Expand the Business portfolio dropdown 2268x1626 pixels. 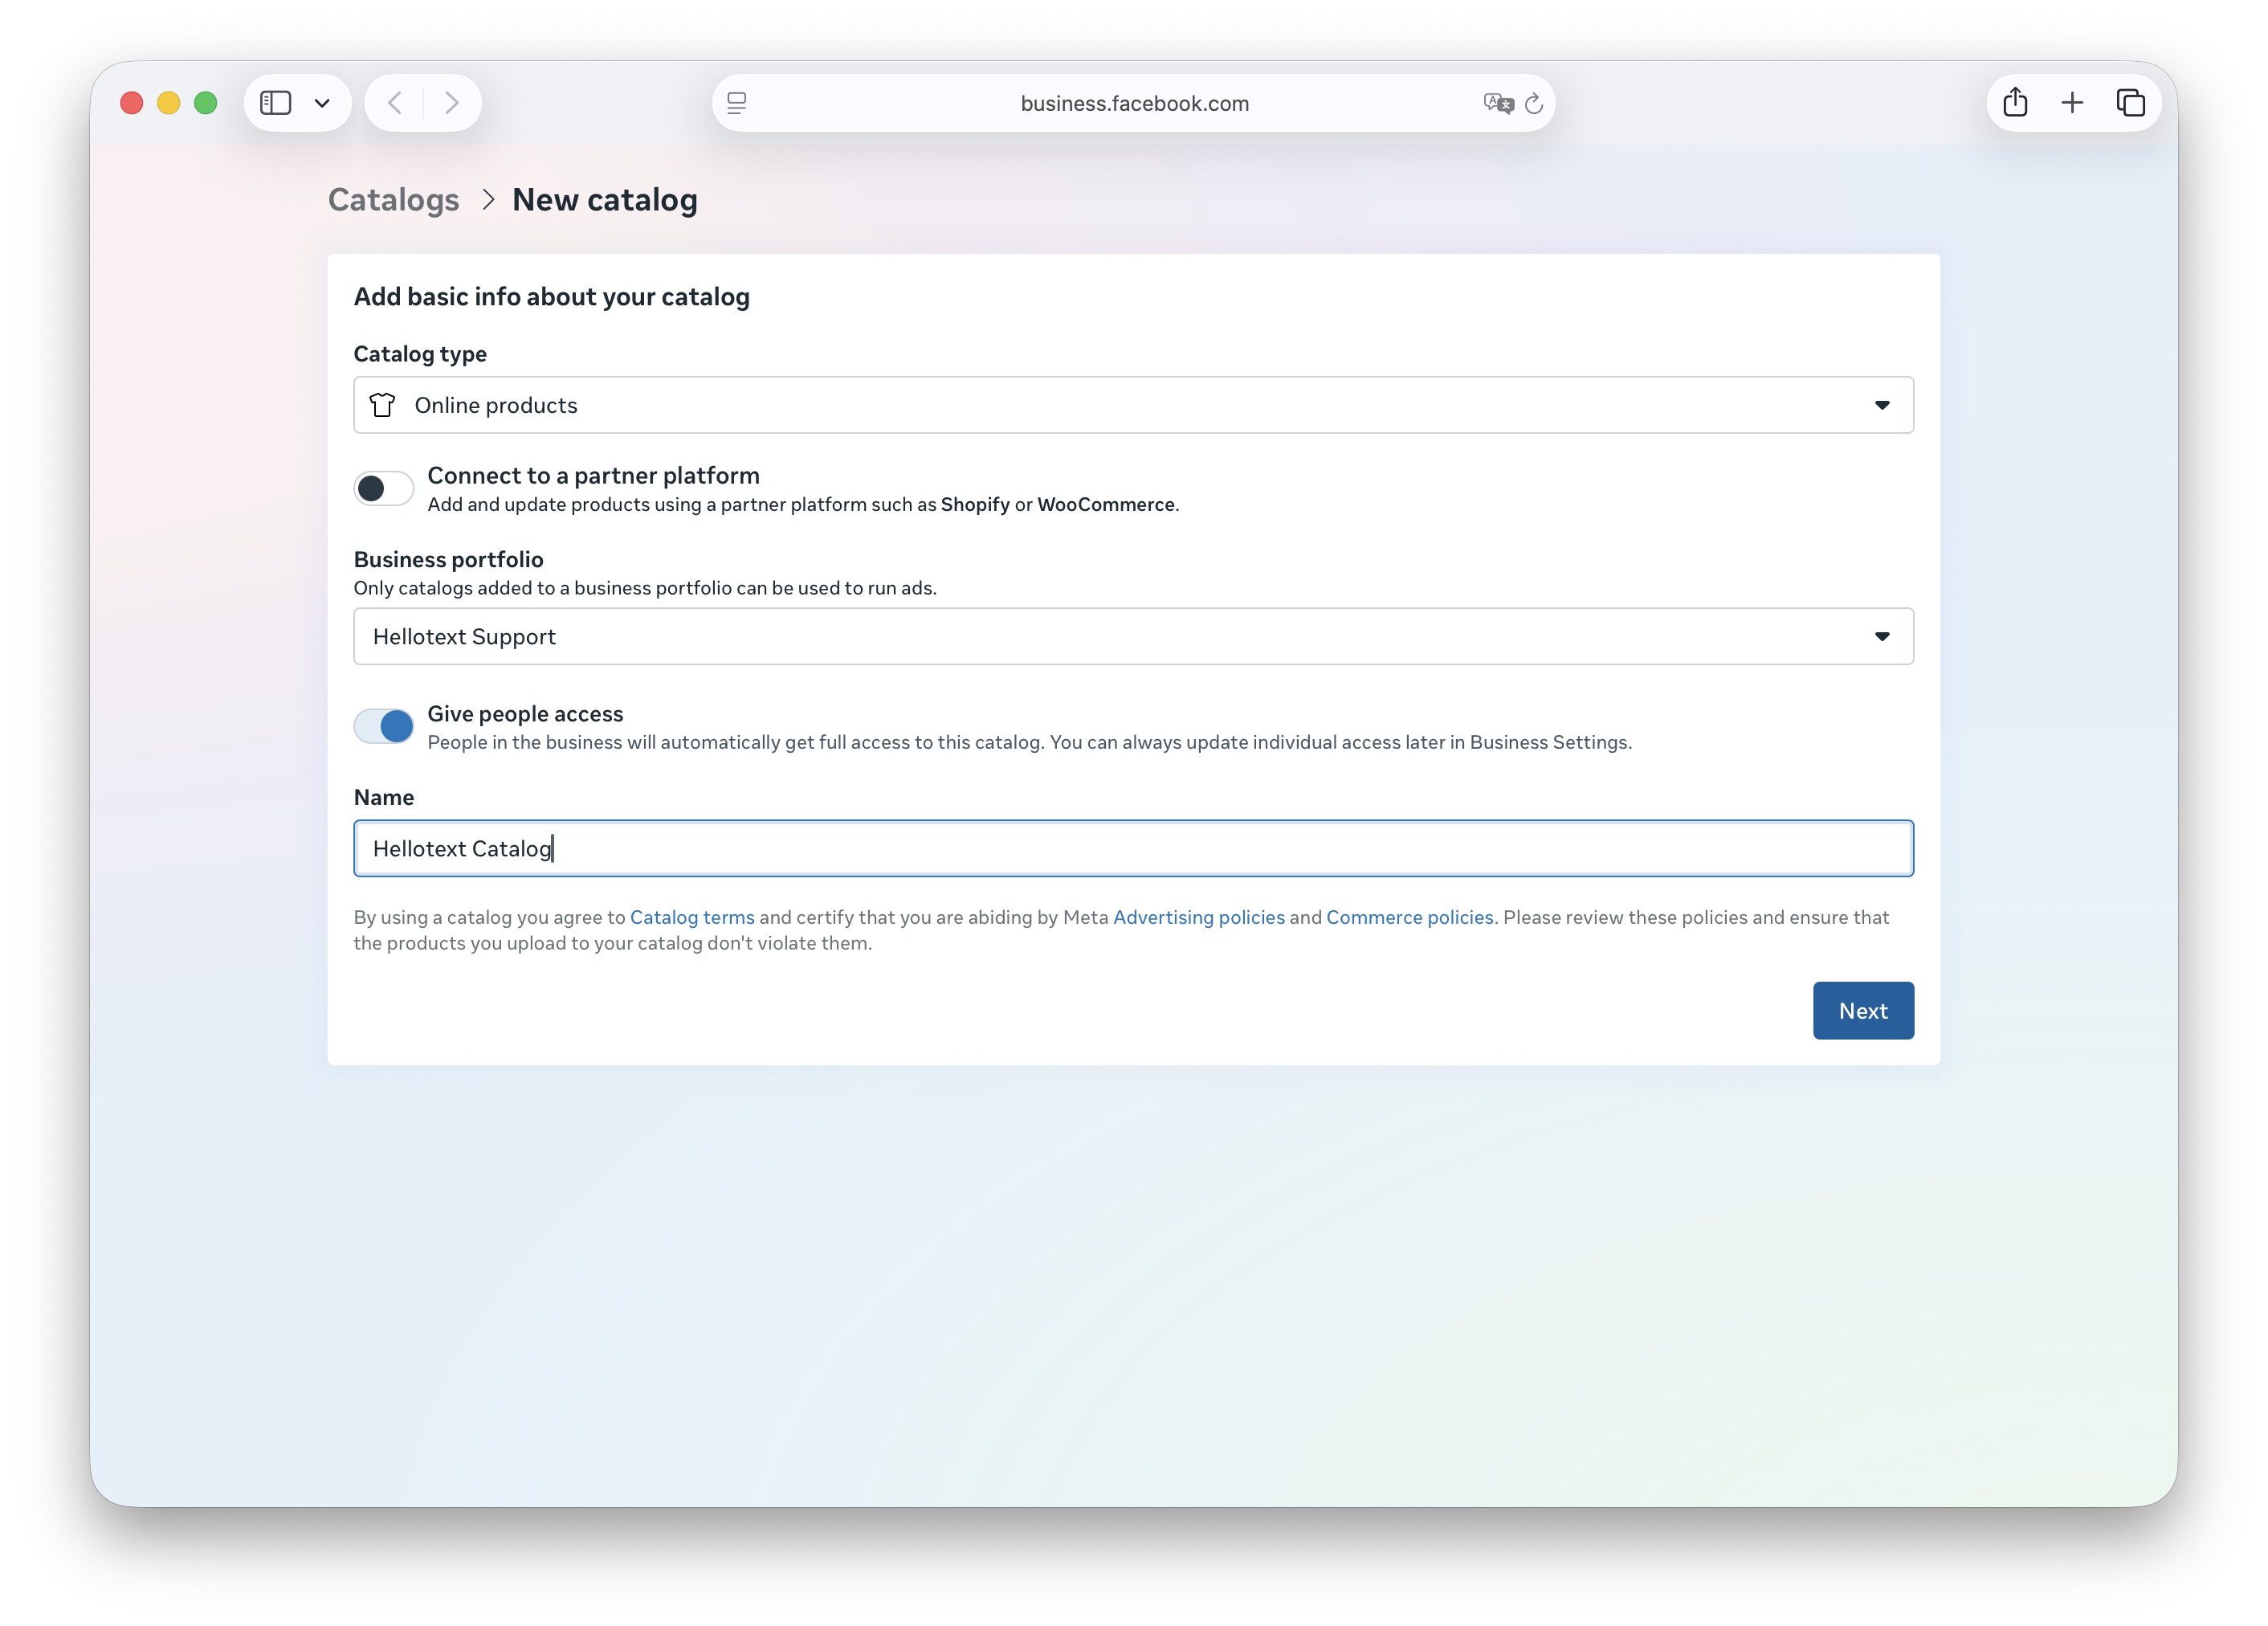point(1132,636)
